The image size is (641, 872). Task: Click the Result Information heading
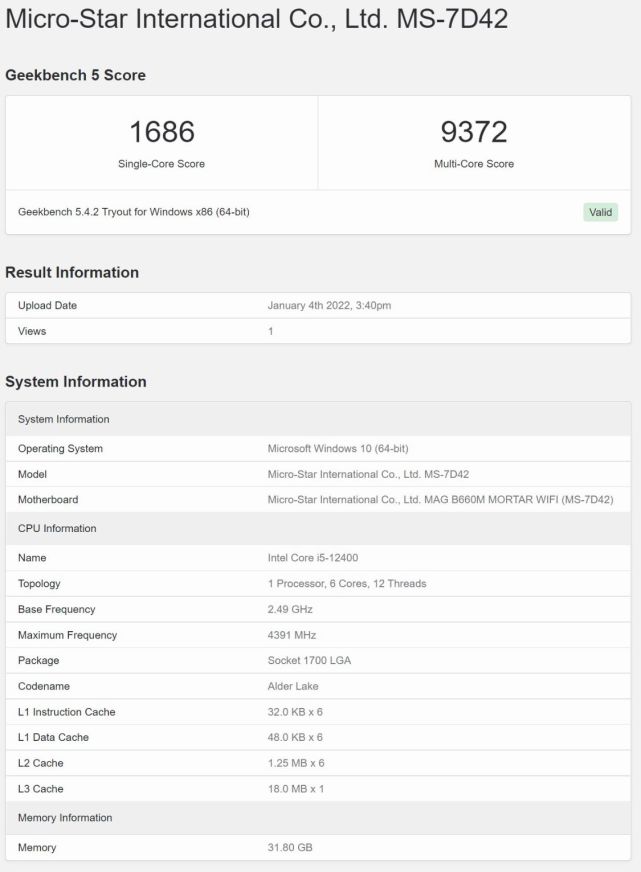coord(72,272)
